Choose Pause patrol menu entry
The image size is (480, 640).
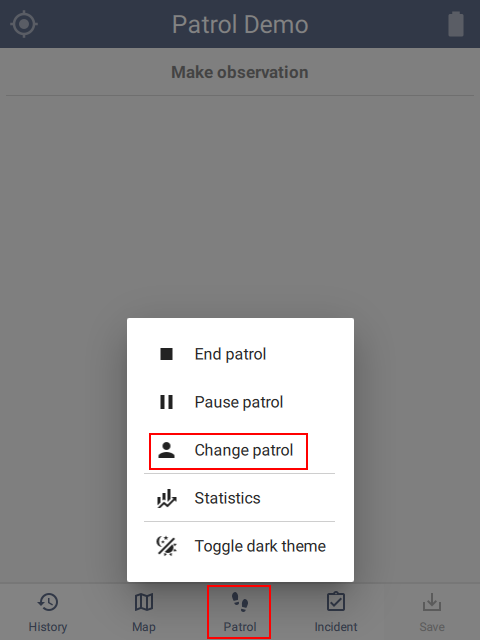click(240, 402)
